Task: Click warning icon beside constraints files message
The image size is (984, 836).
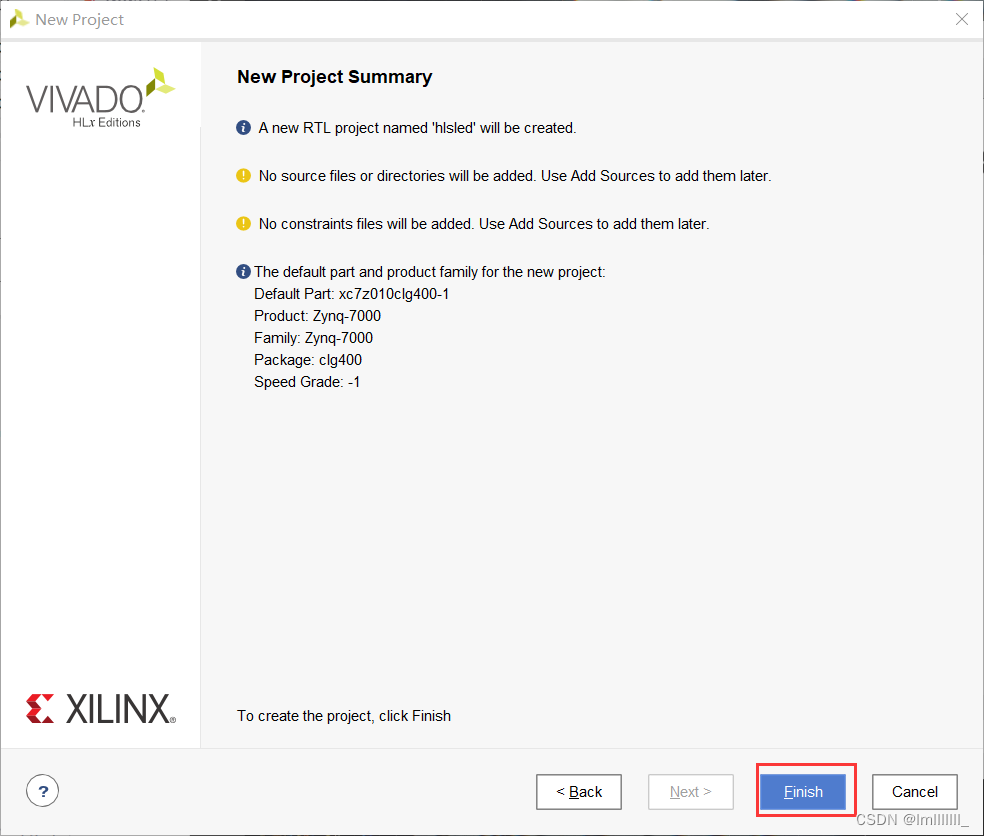Action: click(243, 223)
